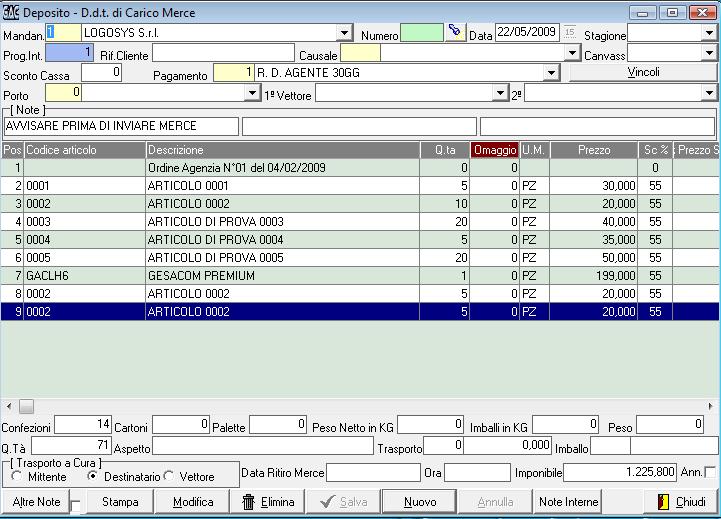Viewport: 721px width, 519px height.
Task: Open the 1º Vettore dropdown
Action: pyautogui.click(x=500, y=93)
